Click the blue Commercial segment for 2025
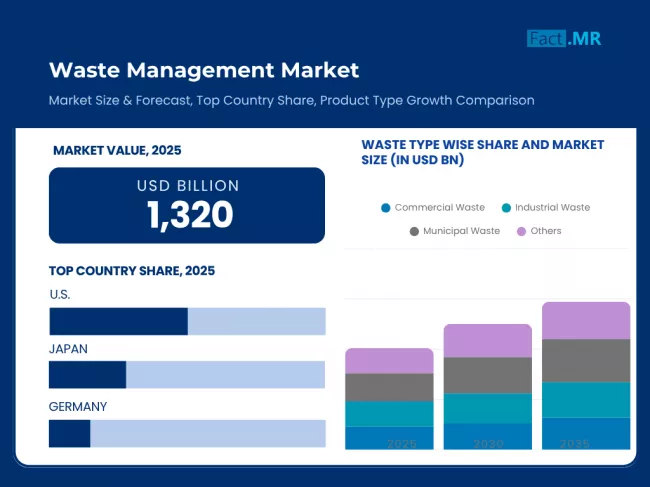Screen dimensions: 650x487 coord(389,438)
